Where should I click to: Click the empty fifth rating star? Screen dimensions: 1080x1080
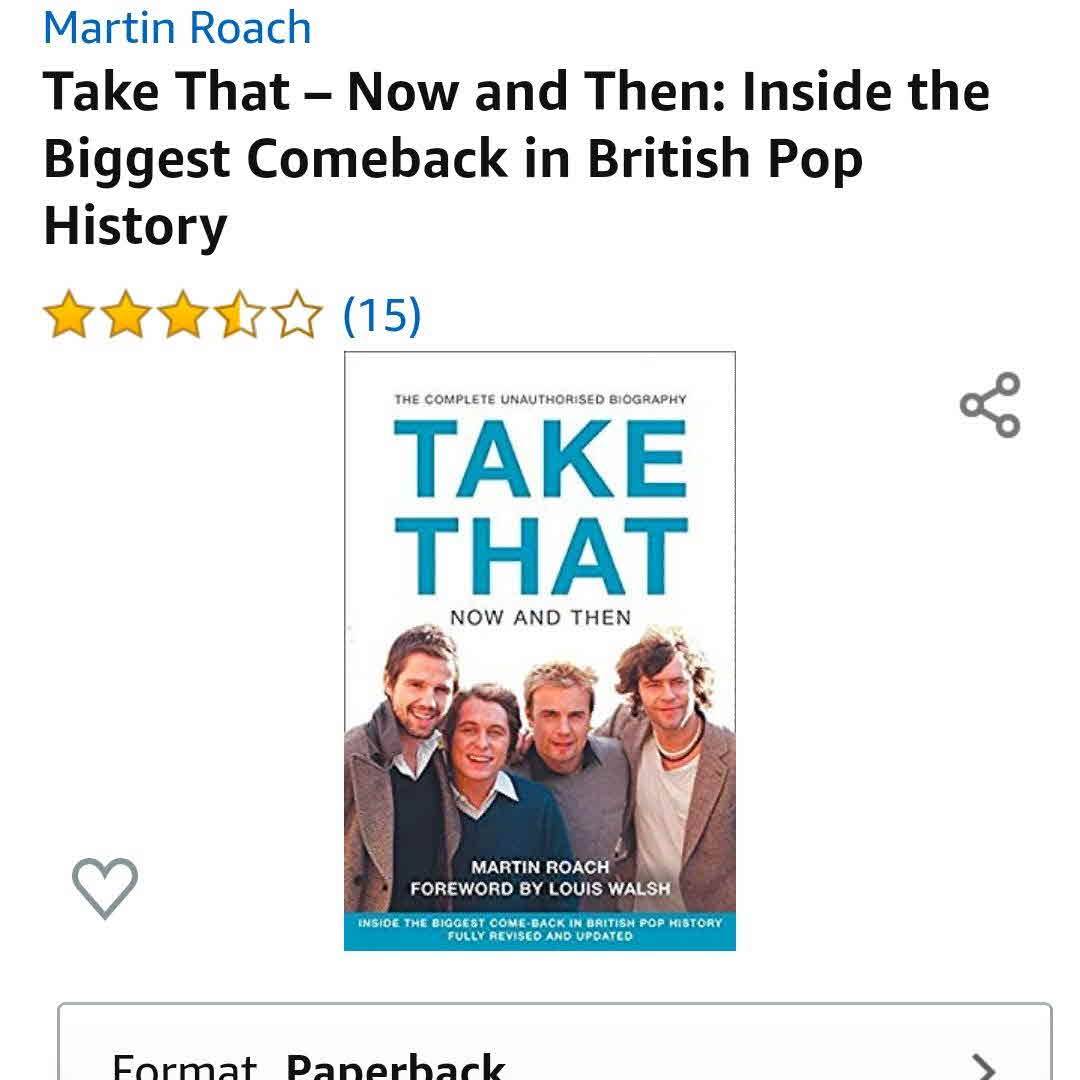click(297, 315)
